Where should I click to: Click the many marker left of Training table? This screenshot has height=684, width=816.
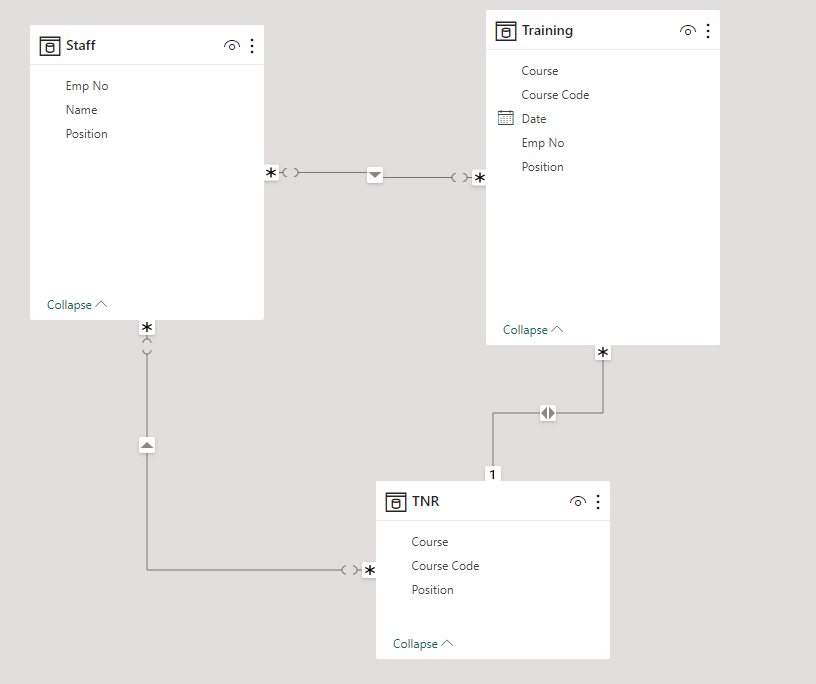(x=479, y=178)
